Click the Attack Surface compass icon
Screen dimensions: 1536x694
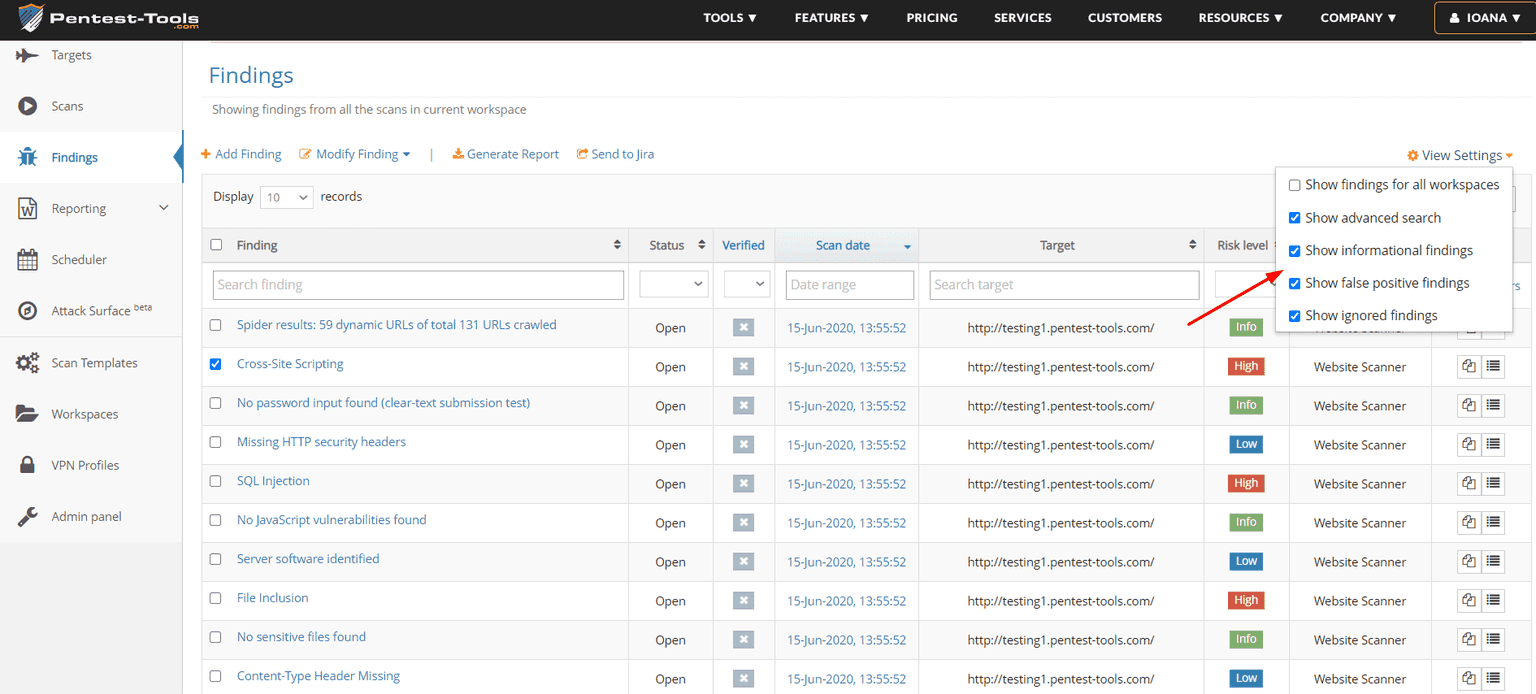point(28,311)
